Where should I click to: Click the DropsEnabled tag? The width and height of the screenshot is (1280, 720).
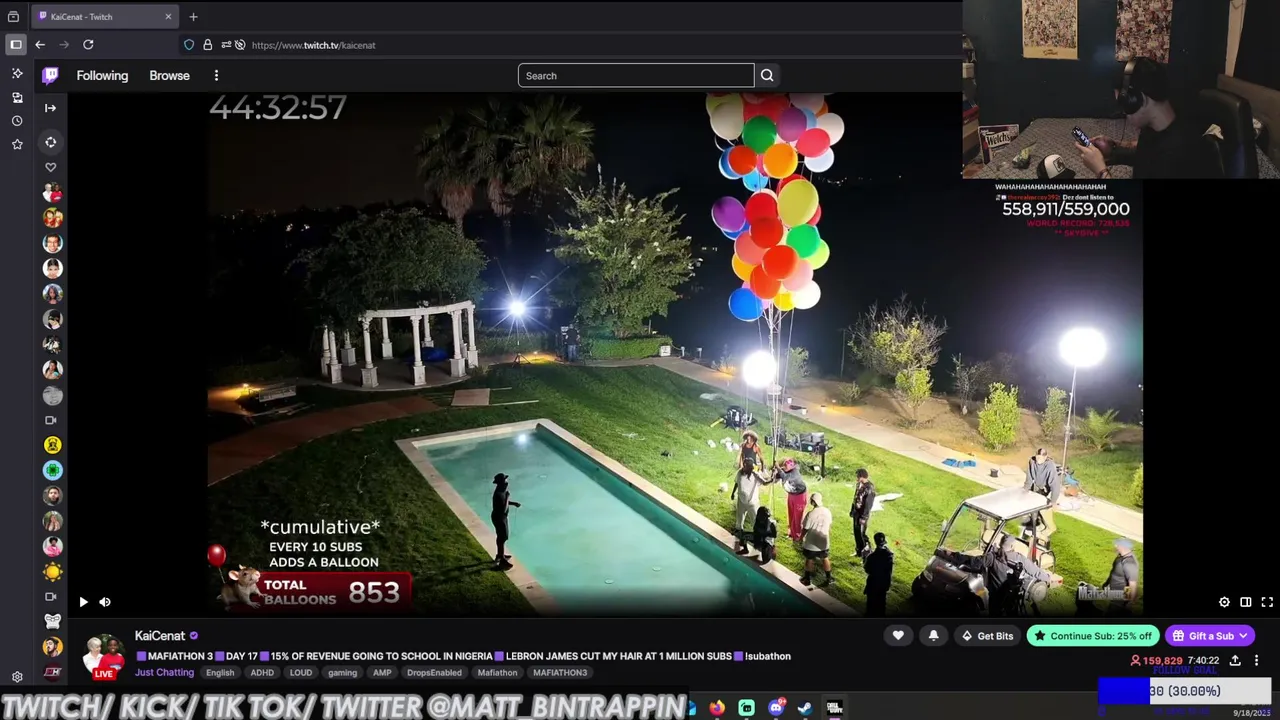tap(434, 673)
